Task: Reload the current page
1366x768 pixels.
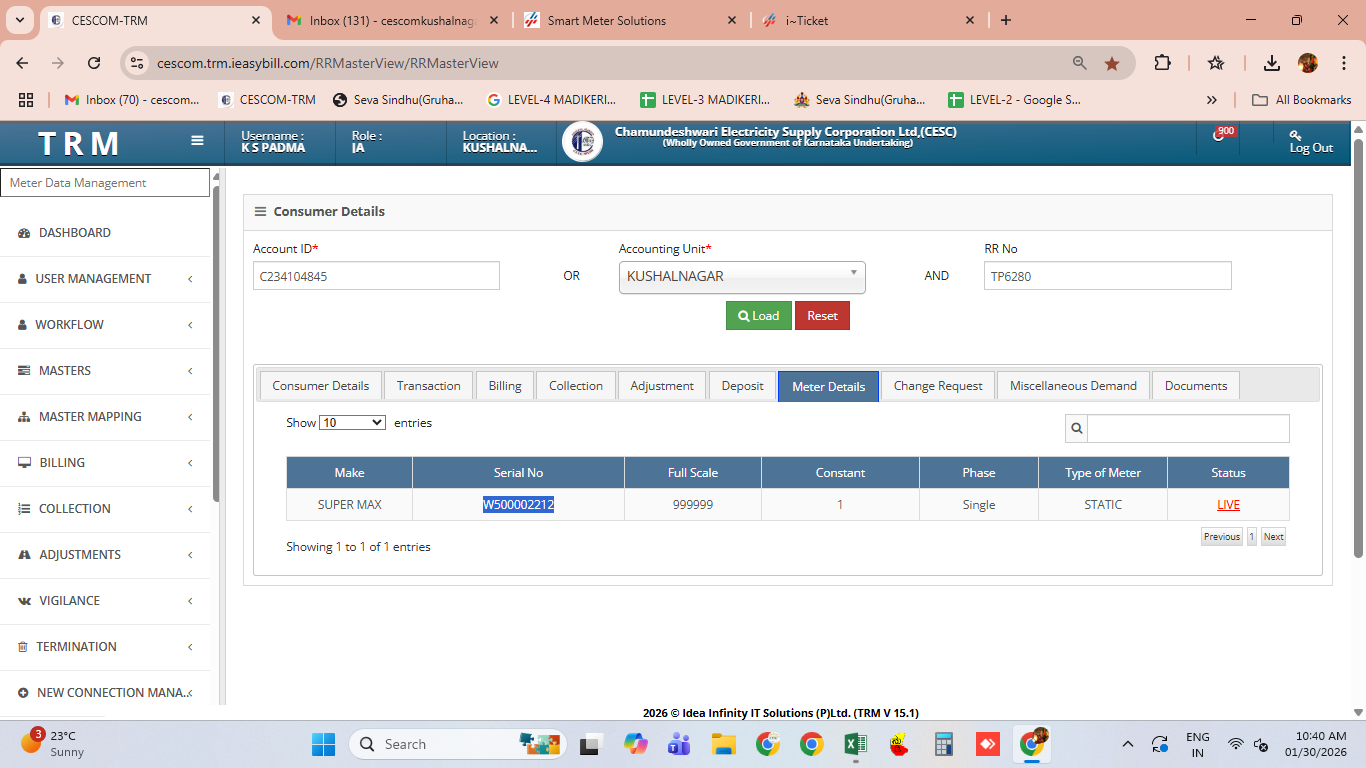Action: (94, 63)
